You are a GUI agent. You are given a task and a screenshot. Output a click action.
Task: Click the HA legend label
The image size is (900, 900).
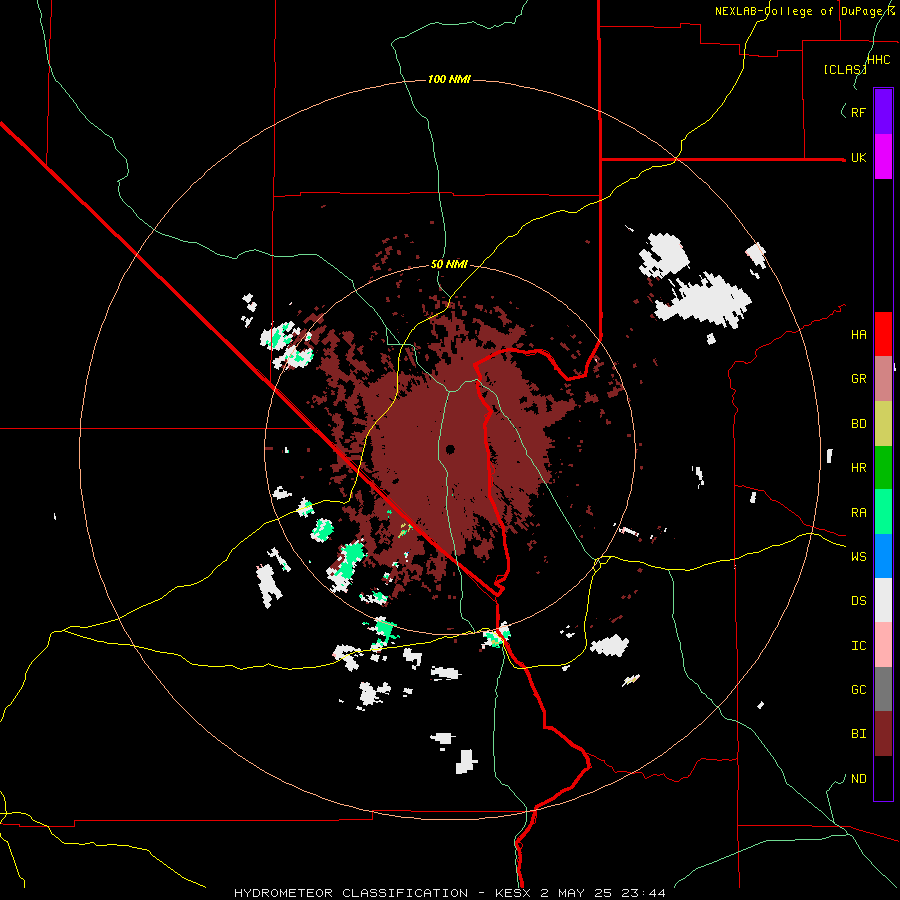point(858,335)
